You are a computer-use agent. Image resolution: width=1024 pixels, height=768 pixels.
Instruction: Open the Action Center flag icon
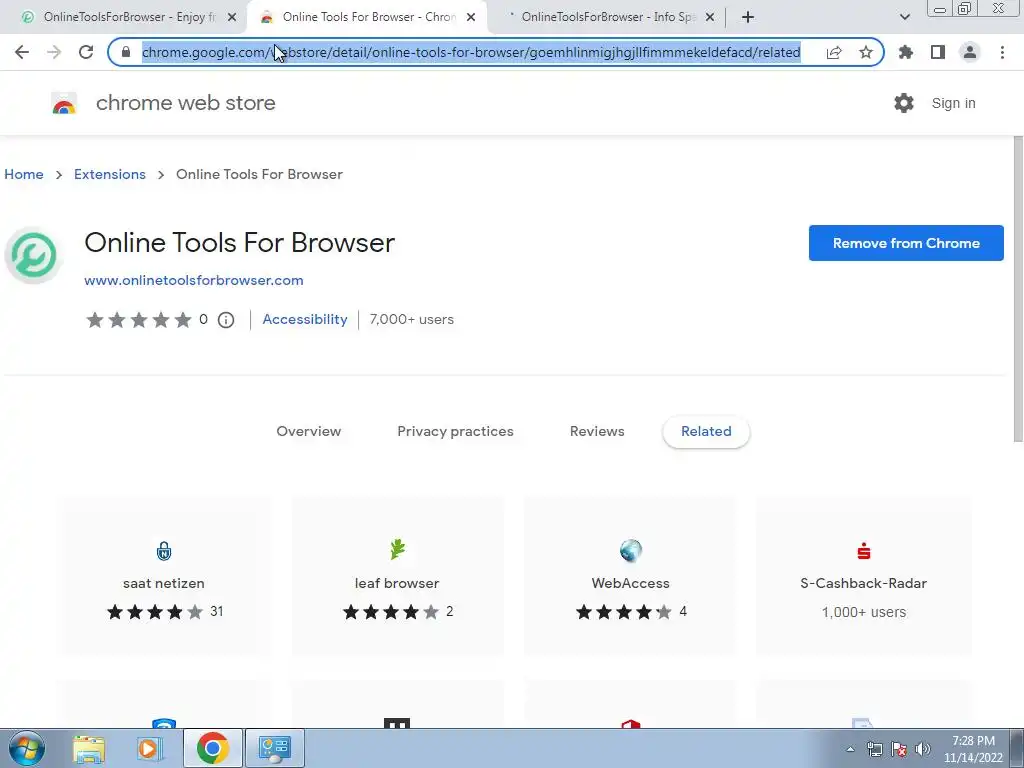[x=899, y=749]
